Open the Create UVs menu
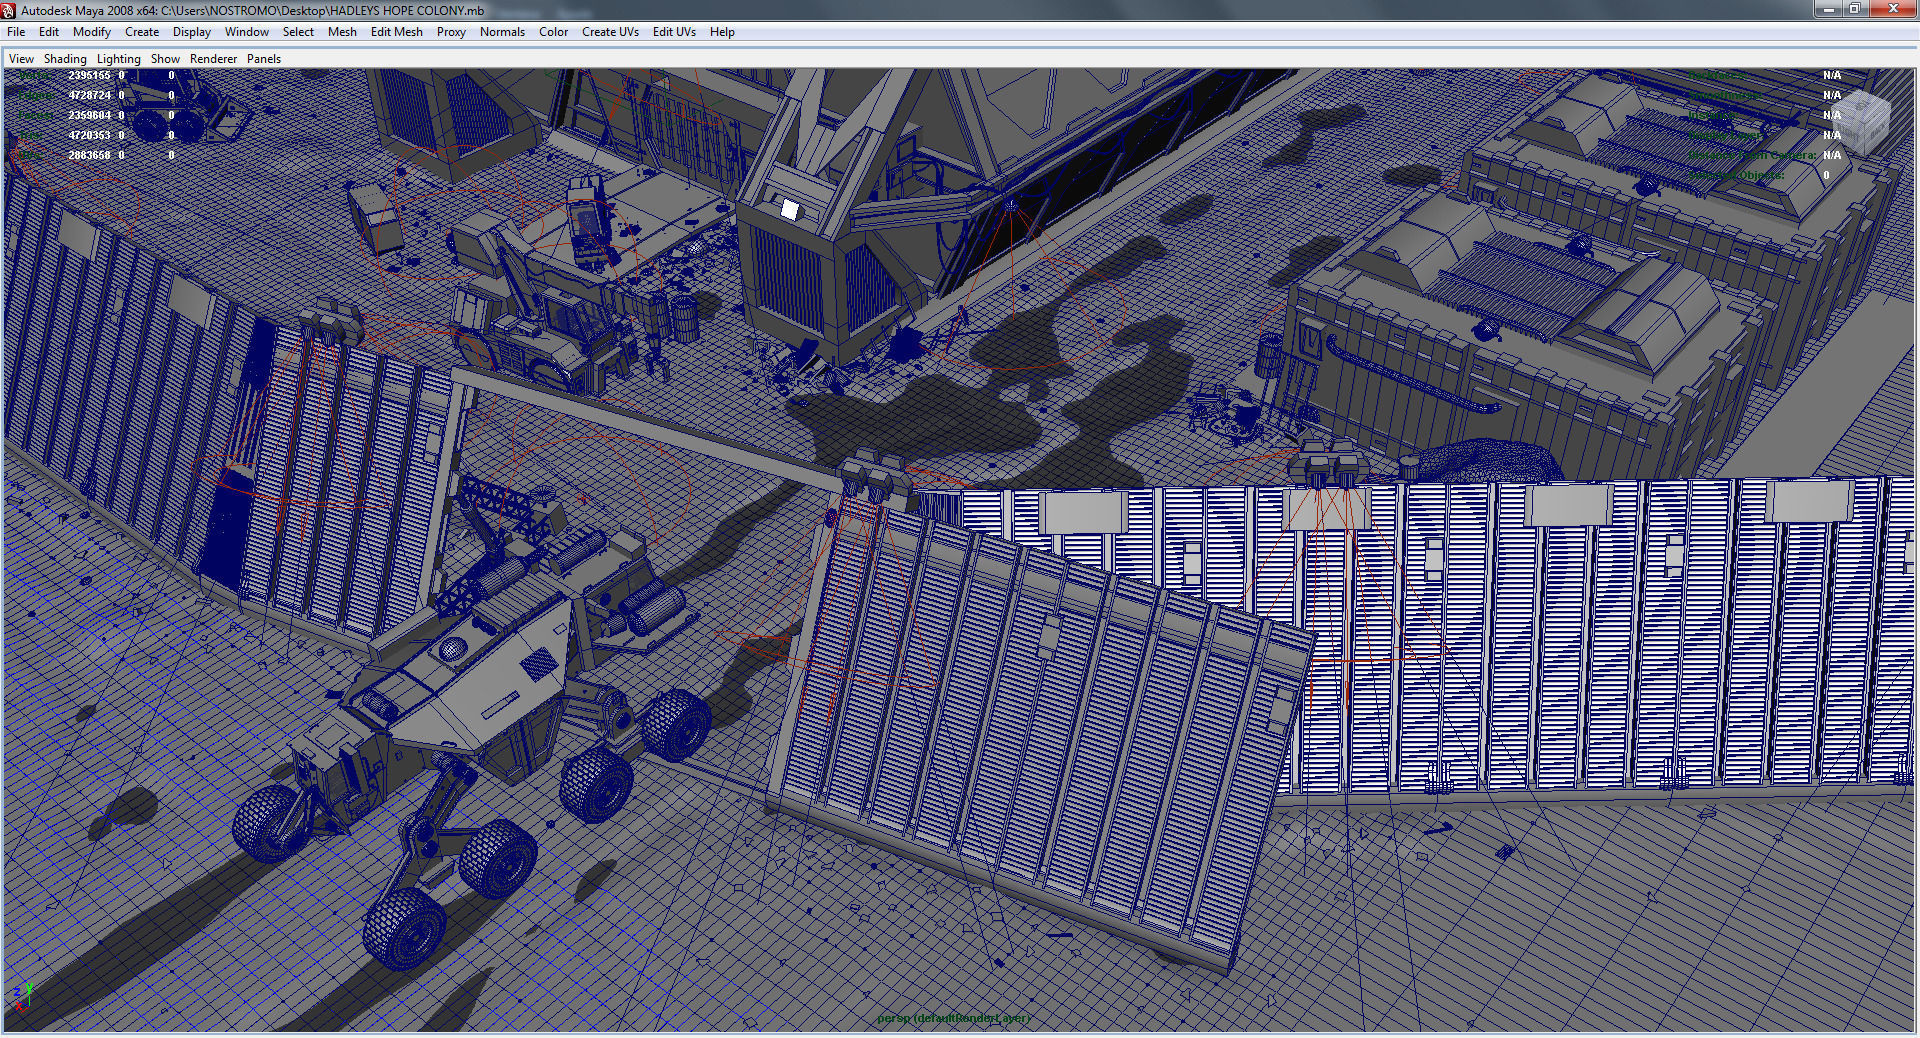The image size is (1920, 1038). 610,32
